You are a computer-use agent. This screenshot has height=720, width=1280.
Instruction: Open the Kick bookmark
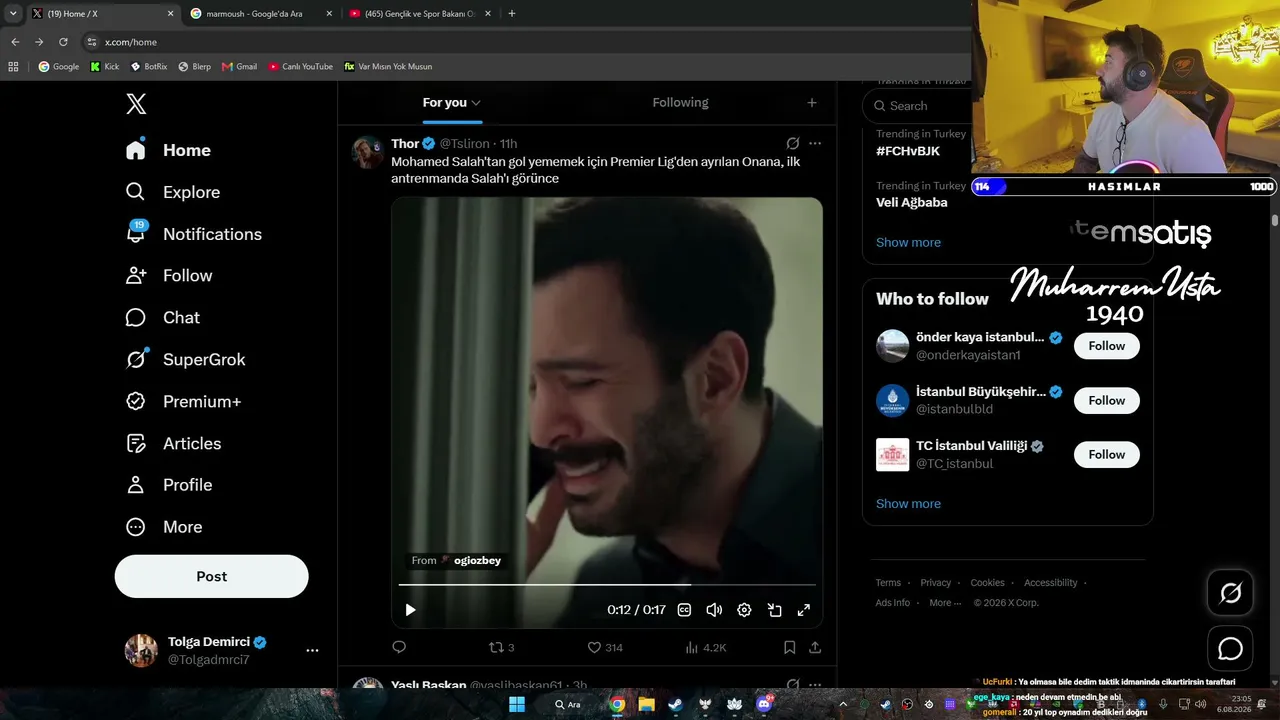pyautogui.click(x=104, y=67)
